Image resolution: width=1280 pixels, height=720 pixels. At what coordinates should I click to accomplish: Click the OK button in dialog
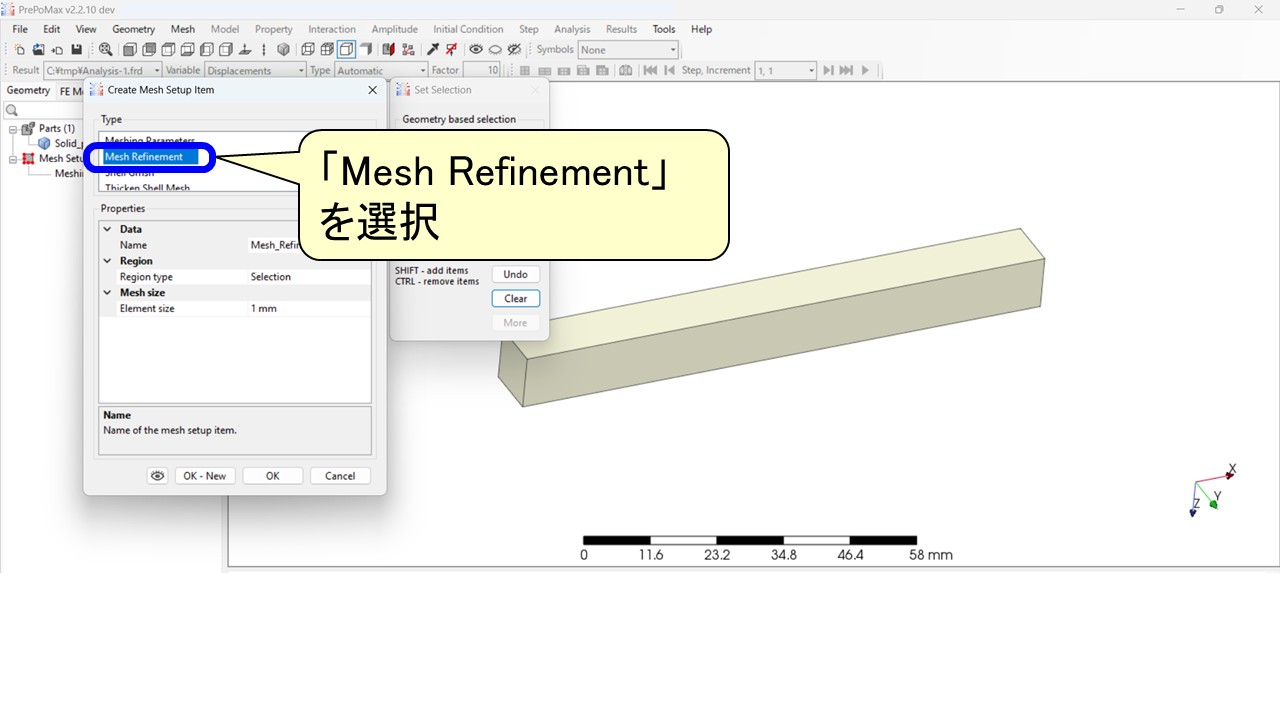click(272, 476)
